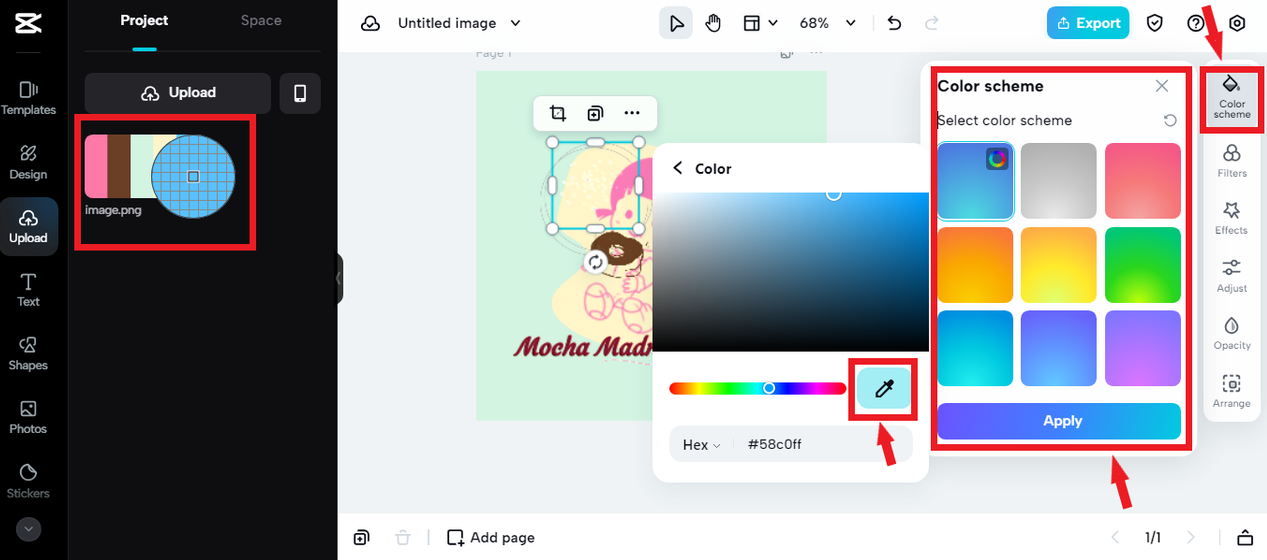Click the cloud save status icon

[371, 23]
